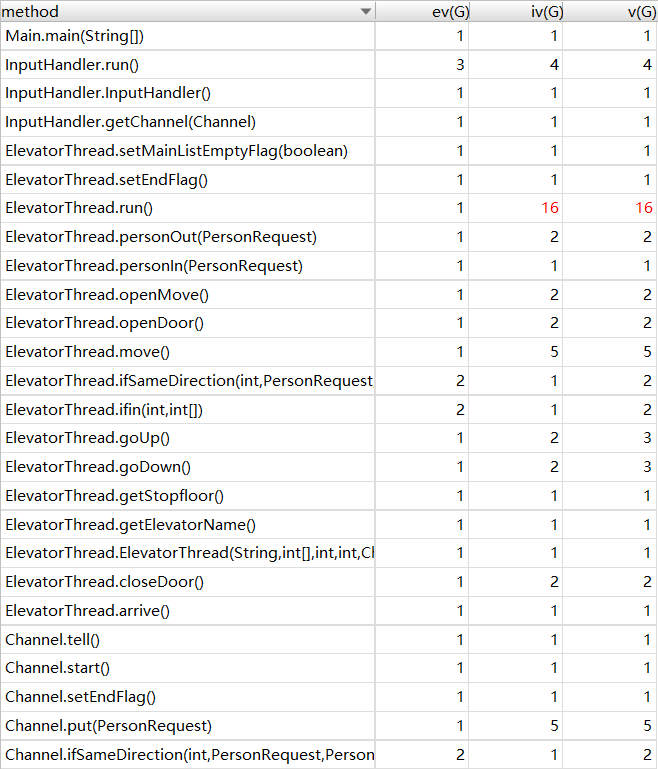Select ElevatorThread.ifSameDirection method row
The height and width of the screenshot is (769, 658).
click(x=329, y=381)
